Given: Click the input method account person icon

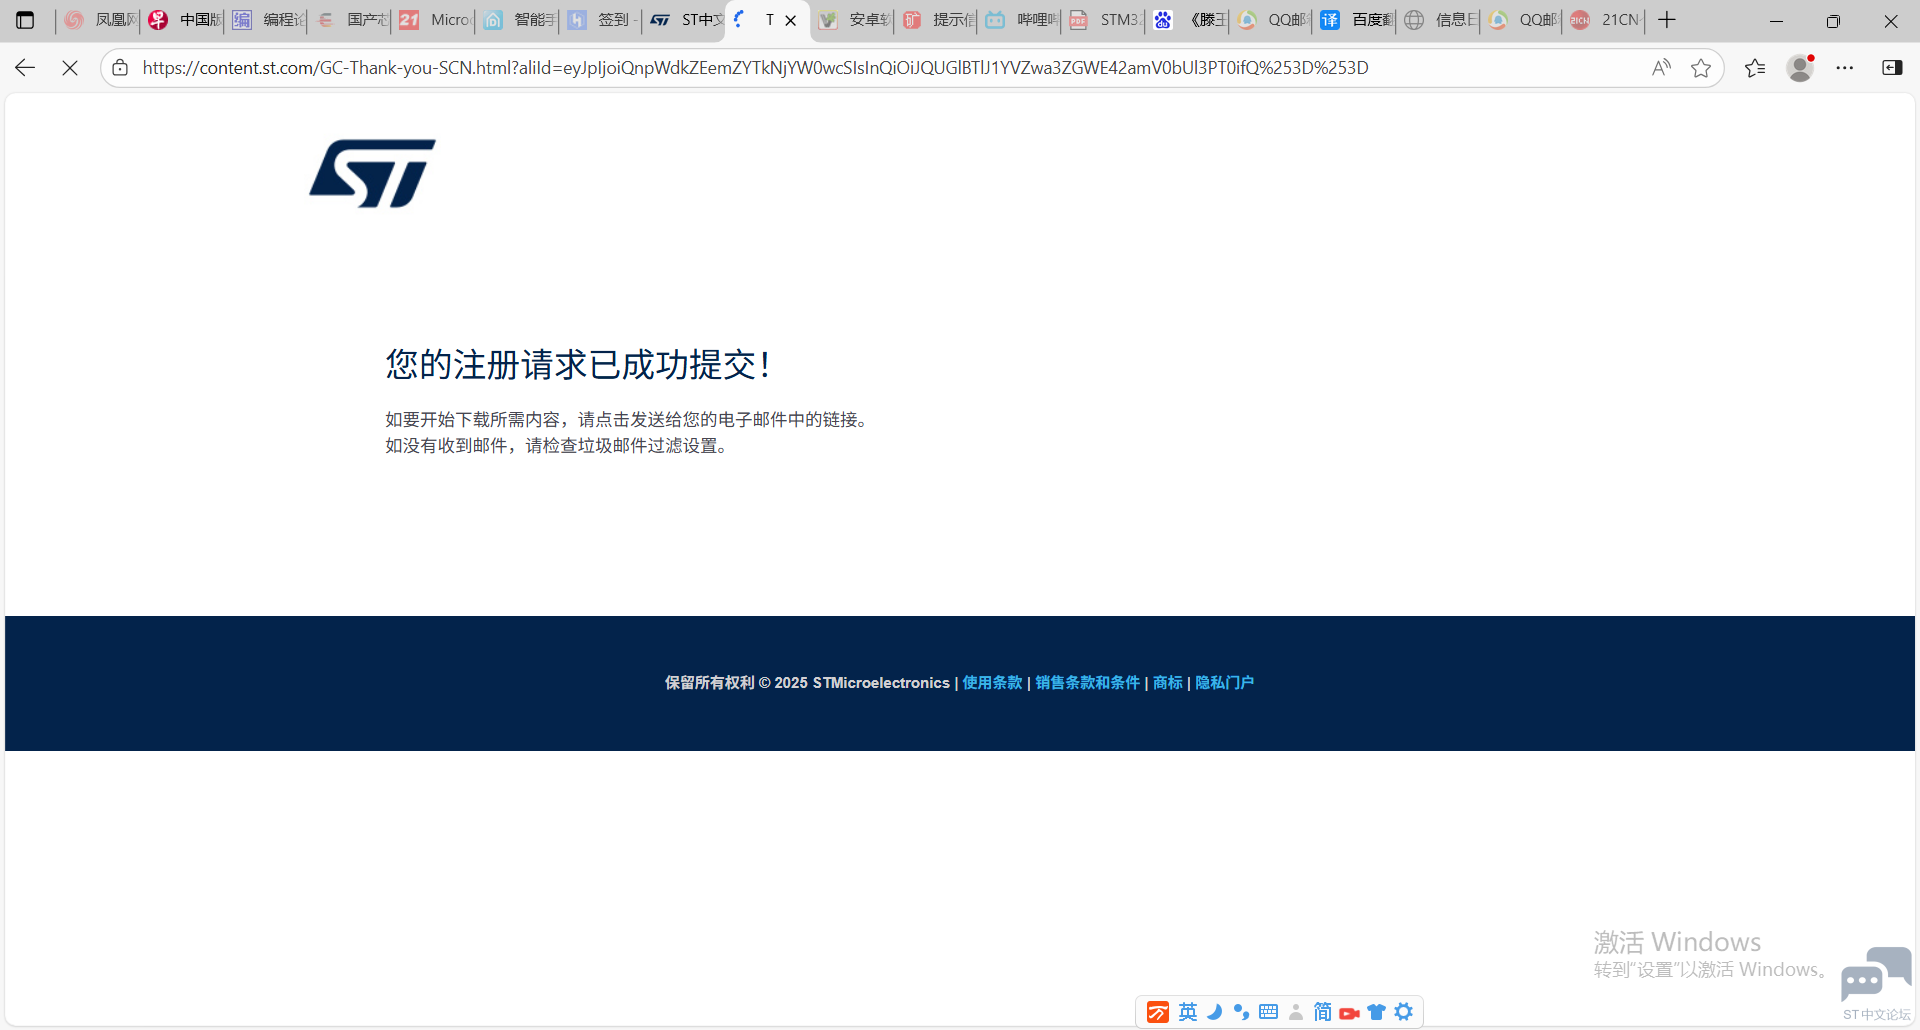Looking at the screenshot, I should [1296, 1012].
